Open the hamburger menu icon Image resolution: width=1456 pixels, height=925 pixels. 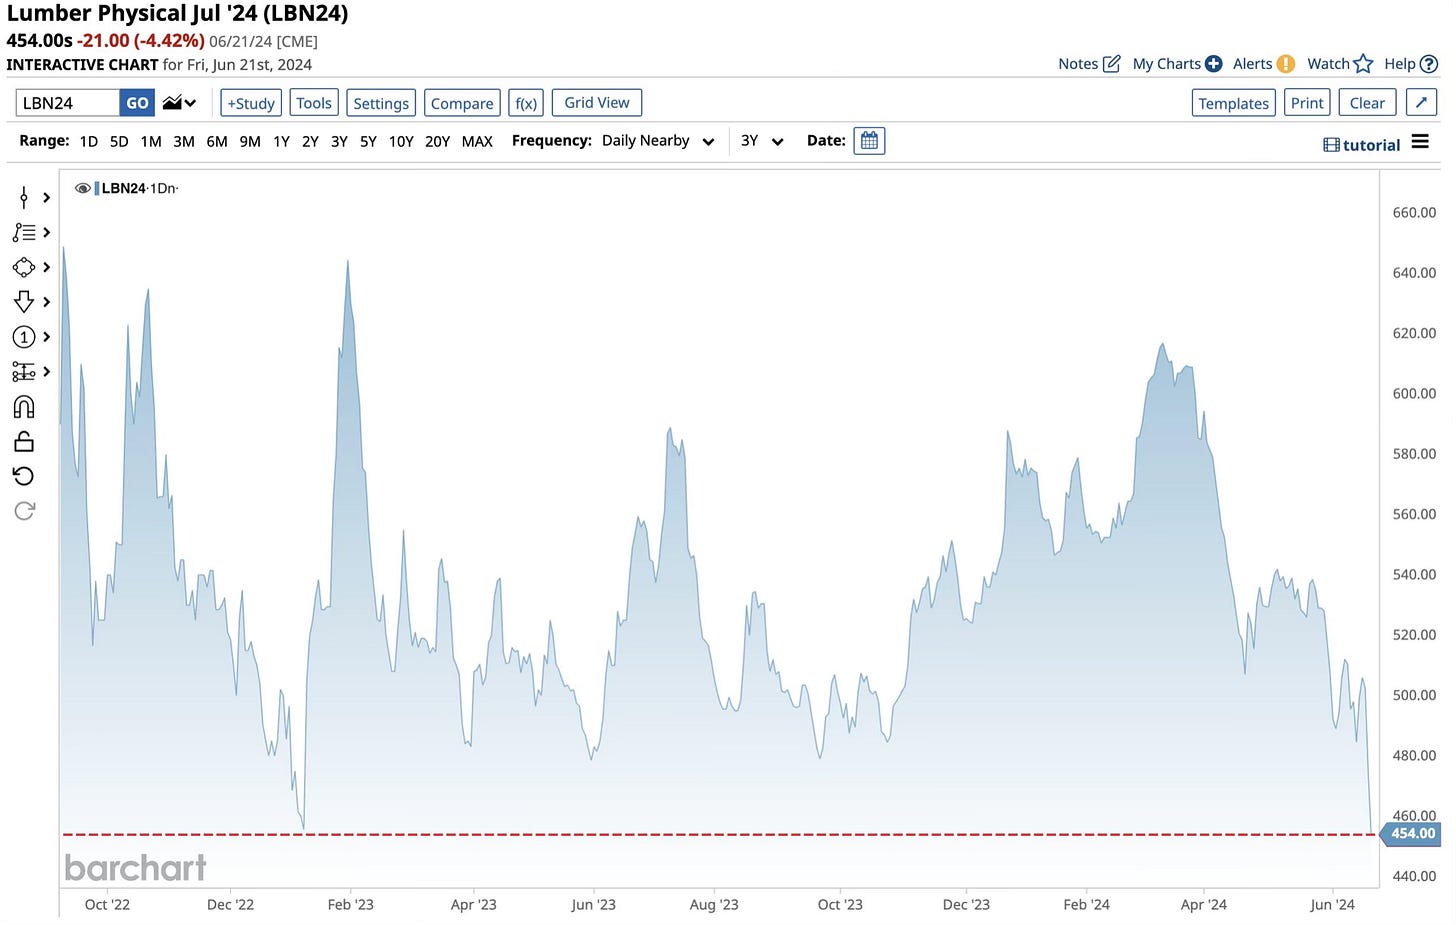coord(1420,142)
